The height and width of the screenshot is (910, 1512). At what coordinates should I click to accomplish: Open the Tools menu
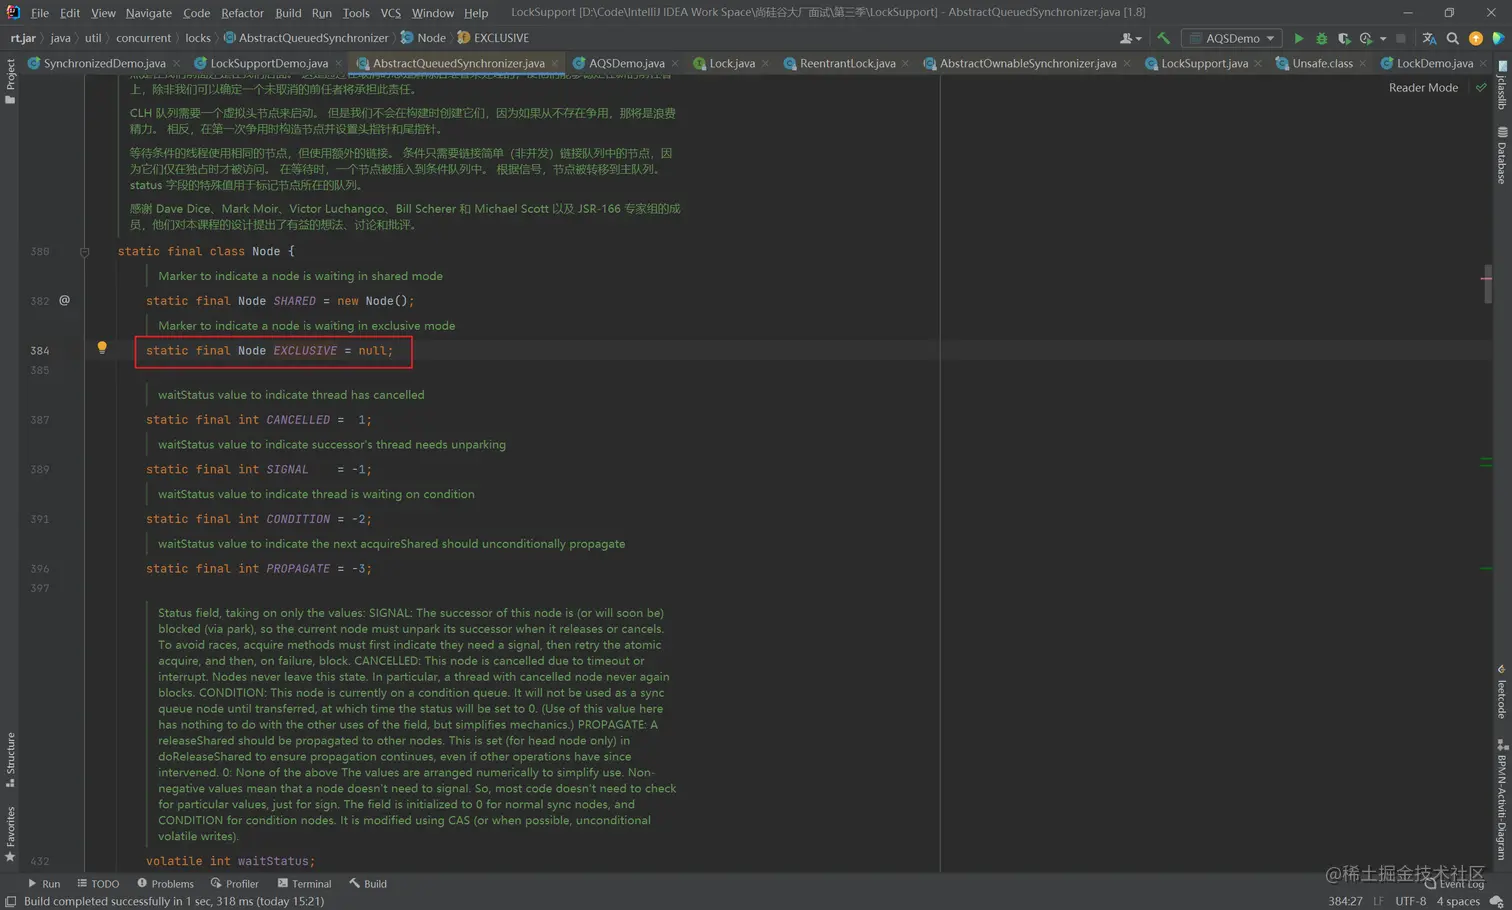[356, 13]
